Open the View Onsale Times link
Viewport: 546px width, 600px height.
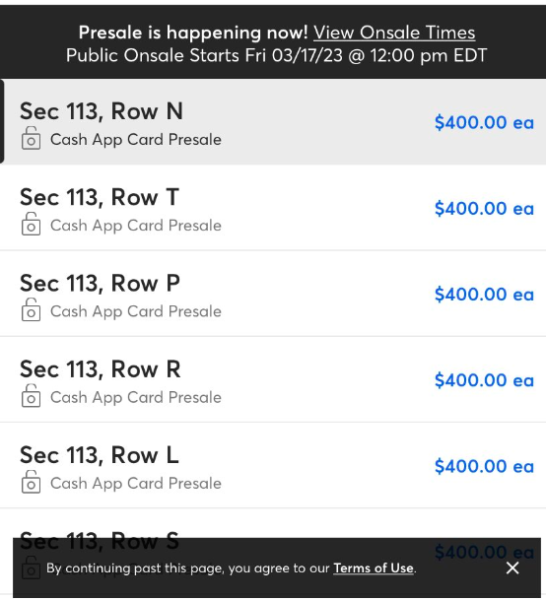394,33
